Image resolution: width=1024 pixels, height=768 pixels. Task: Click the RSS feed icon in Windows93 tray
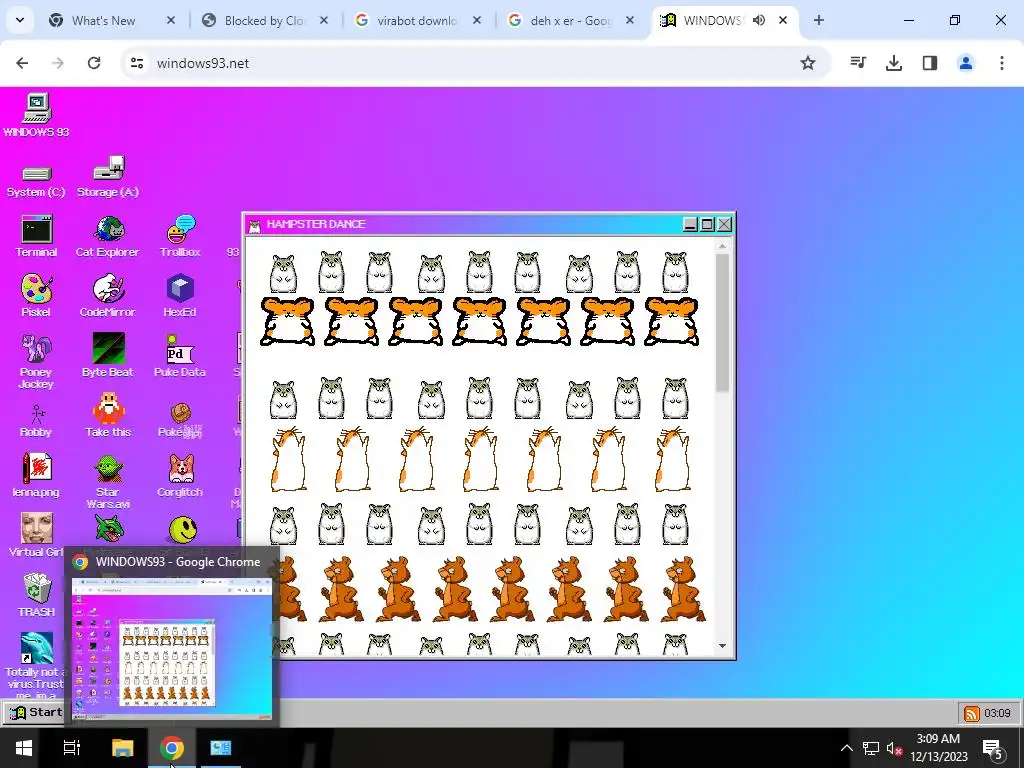972,713
